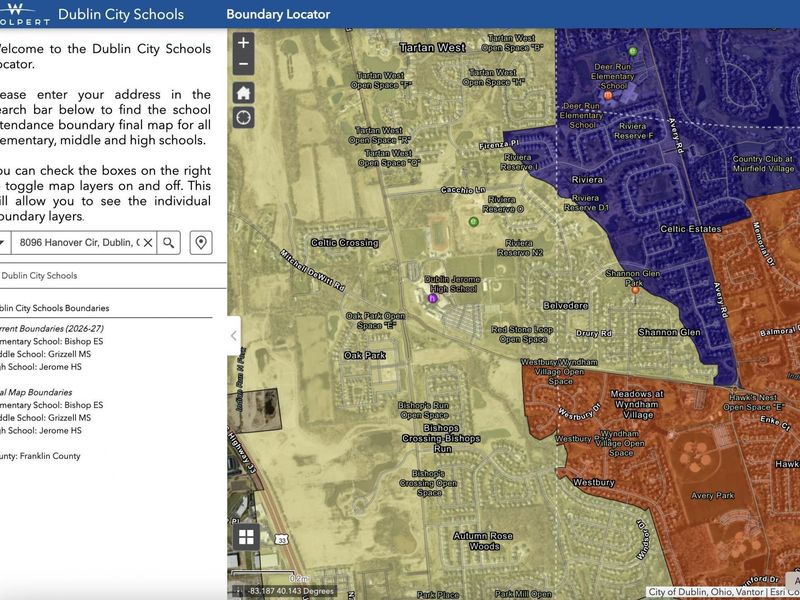Clear the address search text
The width and height of the screenshot is (800, 600).
pyautogui.click(x=148, y=242)
